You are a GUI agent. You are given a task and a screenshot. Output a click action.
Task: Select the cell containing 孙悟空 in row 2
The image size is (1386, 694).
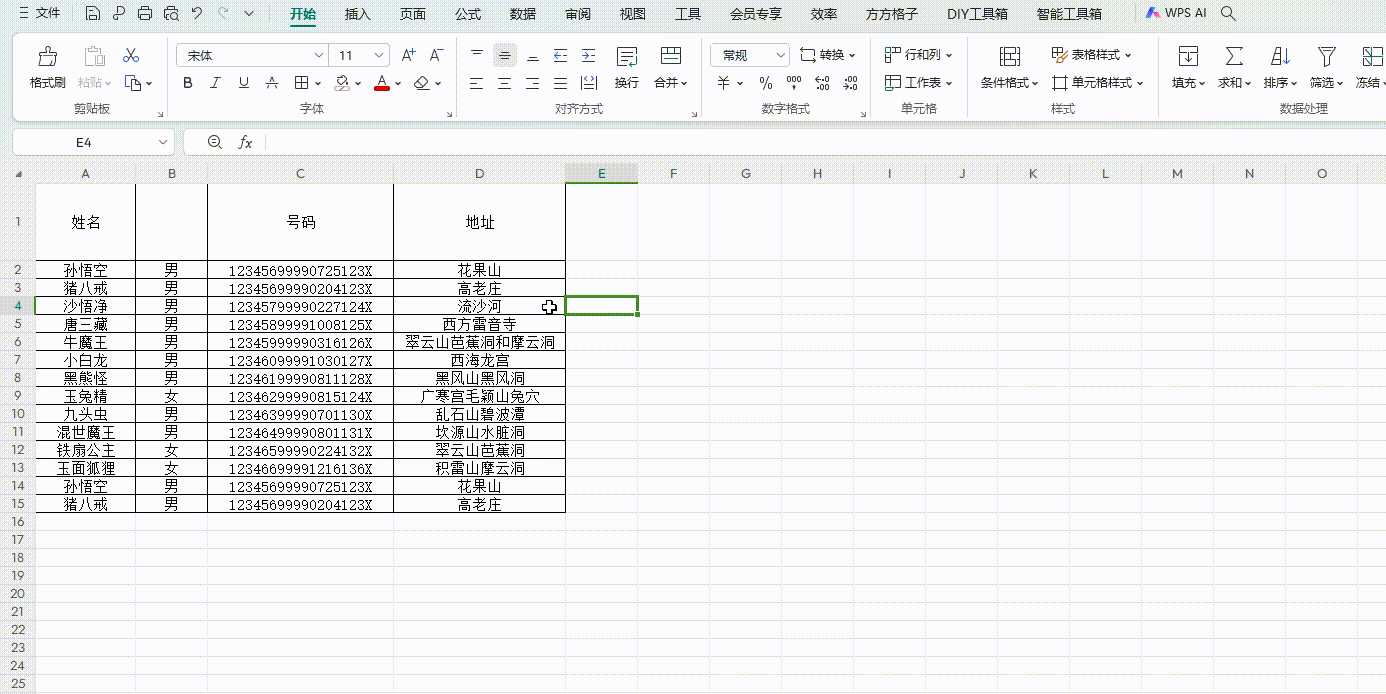click(85, 270)
